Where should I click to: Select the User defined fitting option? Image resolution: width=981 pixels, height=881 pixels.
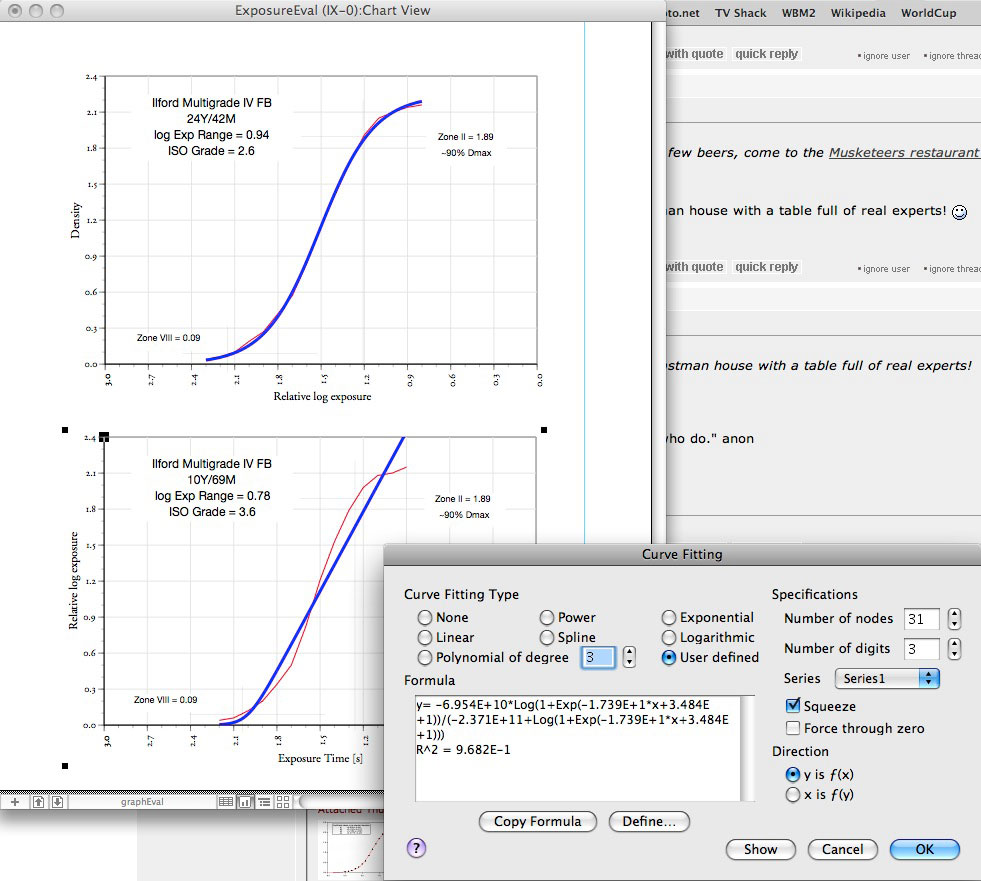(669, 658)
